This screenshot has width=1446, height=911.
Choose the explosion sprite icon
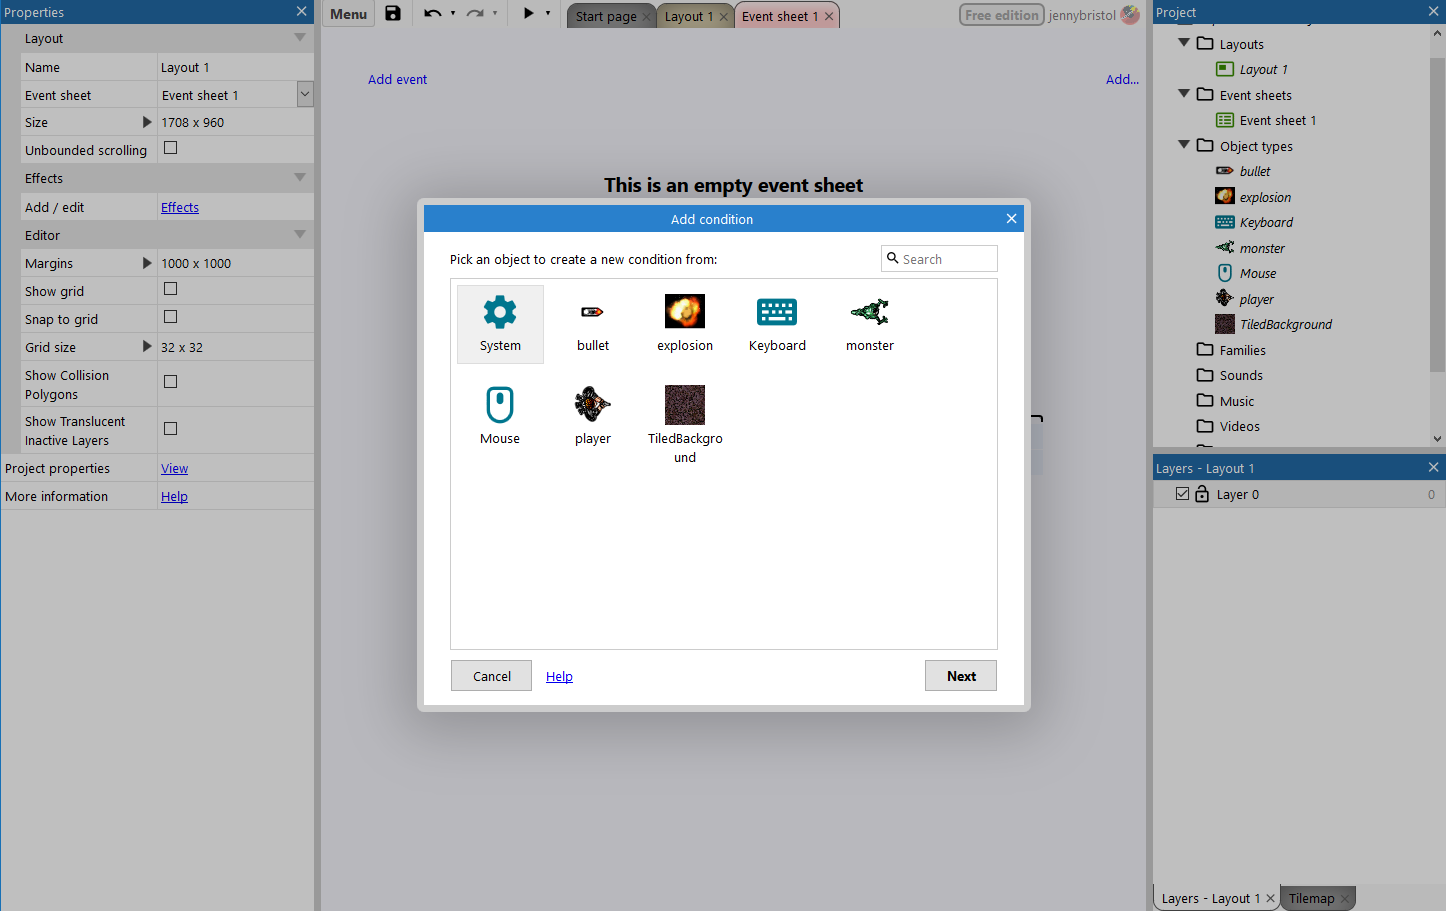tap(685, 312)
